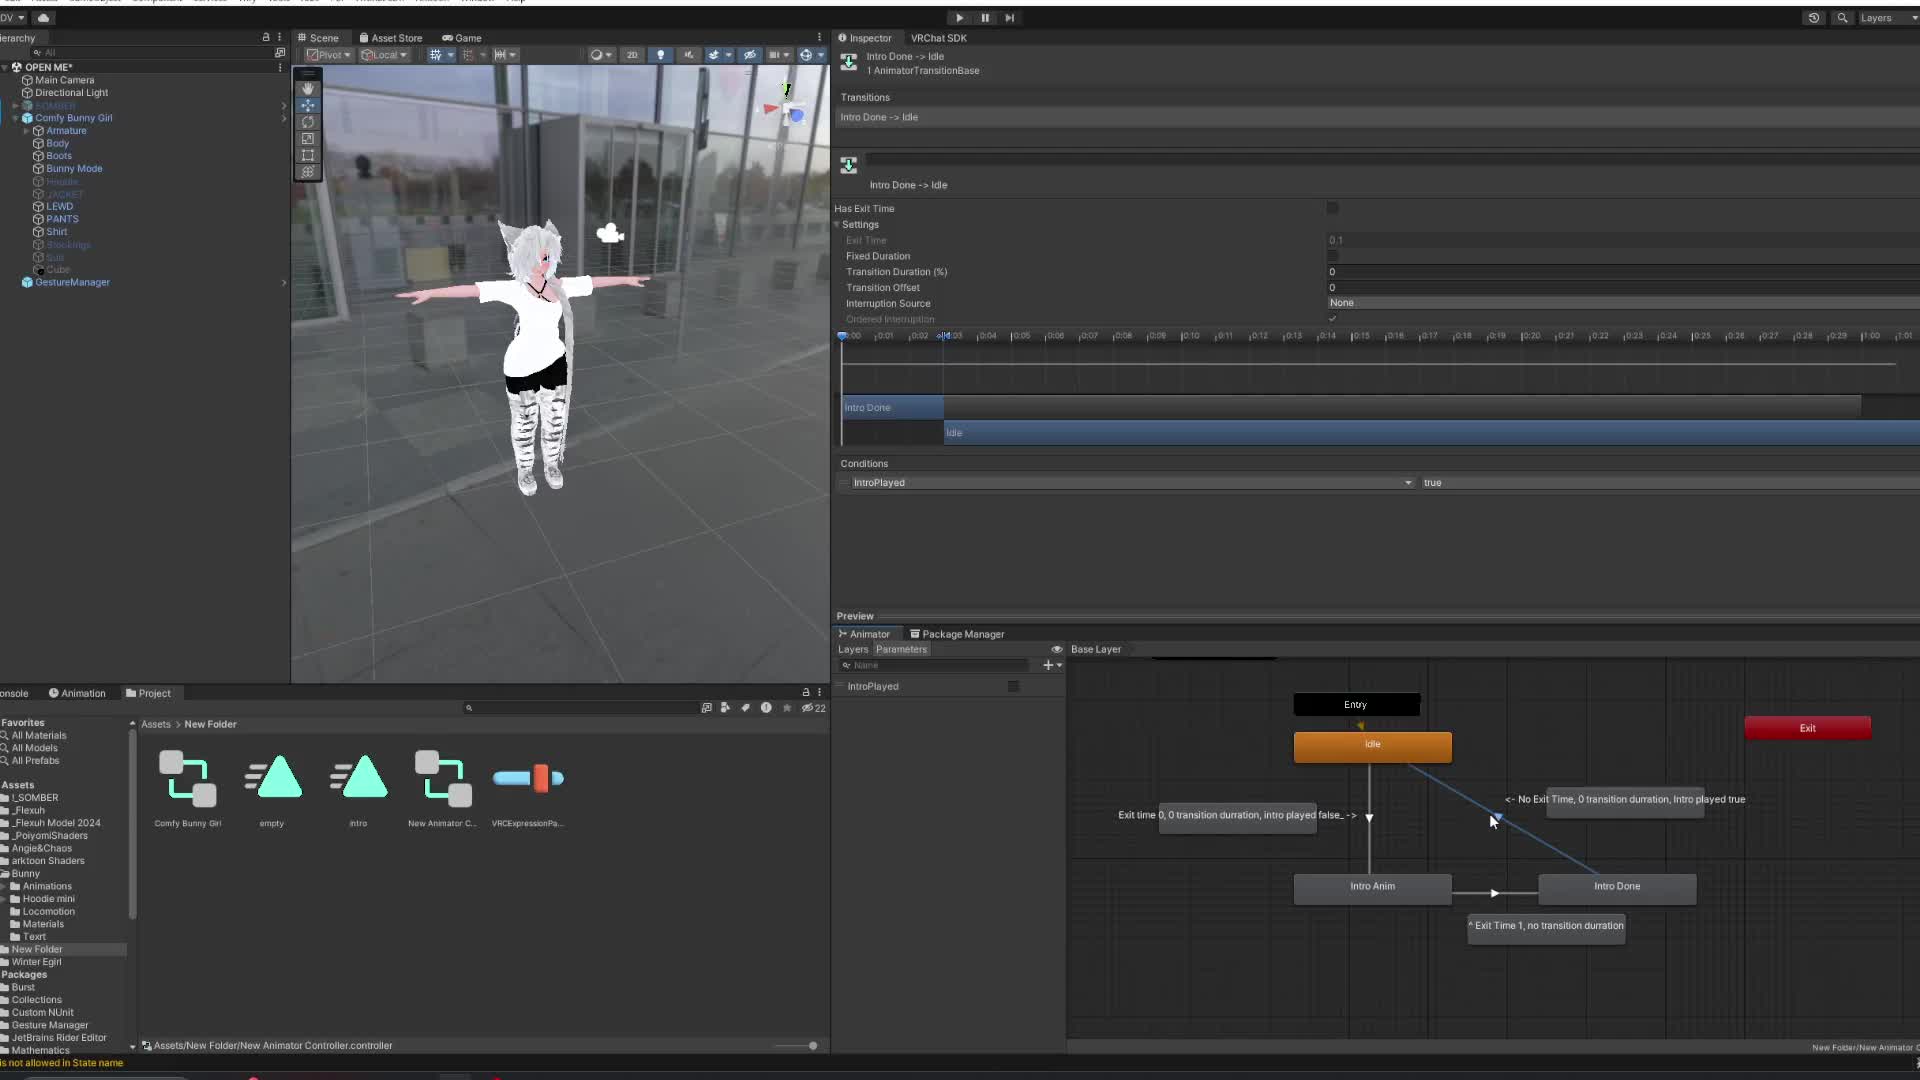The width and height of the screenshot is (1920, 1080).
Task: Select the Hand view tool
Action: pos(308,88)
